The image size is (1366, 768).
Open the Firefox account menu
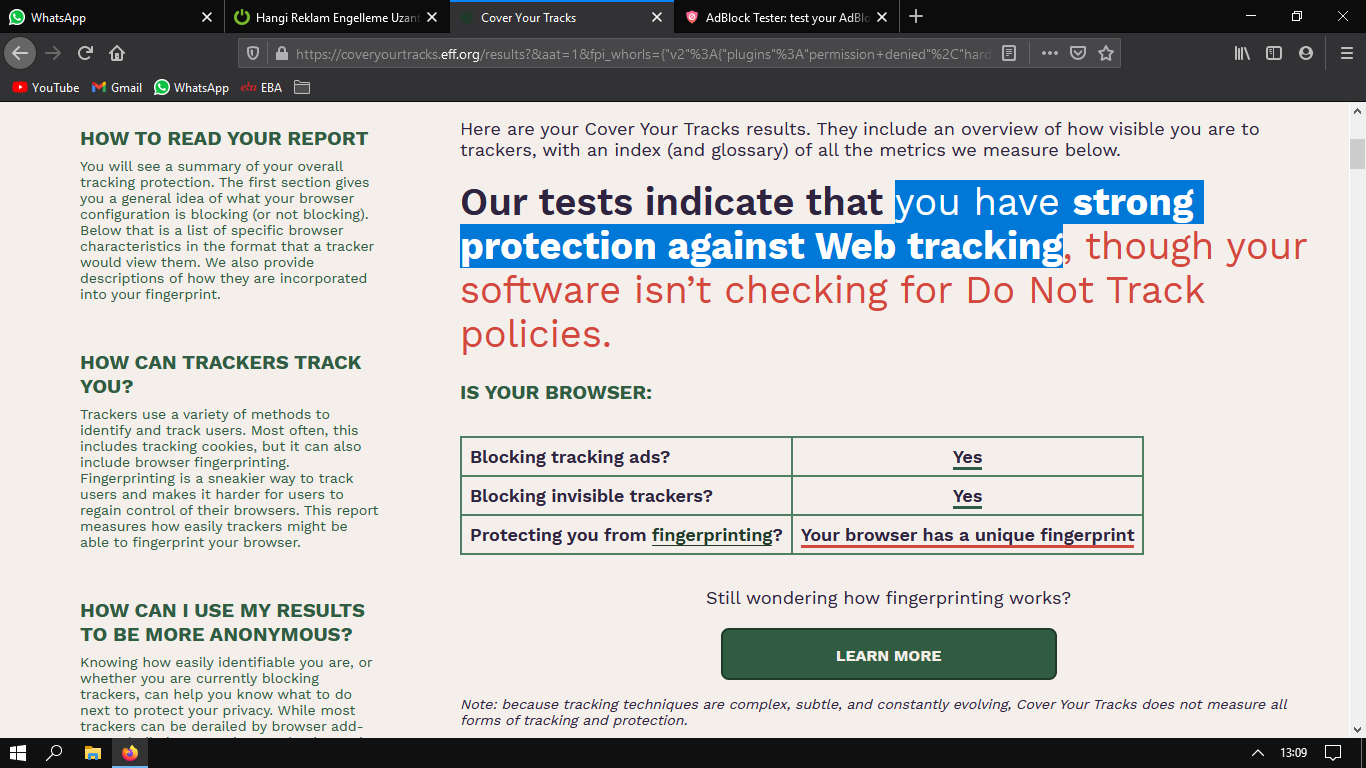point(1306,53)
